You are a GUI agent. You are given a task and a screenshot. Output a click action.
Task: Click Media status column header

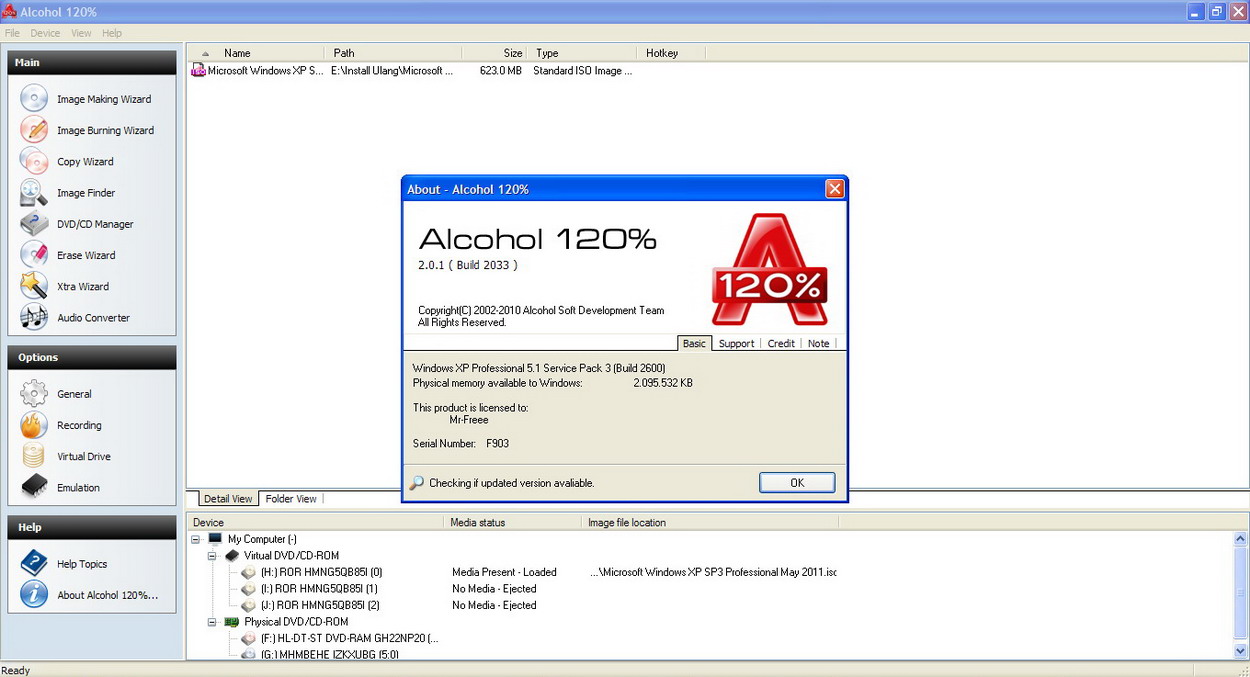pyautogui.click(x=513, y=522)
